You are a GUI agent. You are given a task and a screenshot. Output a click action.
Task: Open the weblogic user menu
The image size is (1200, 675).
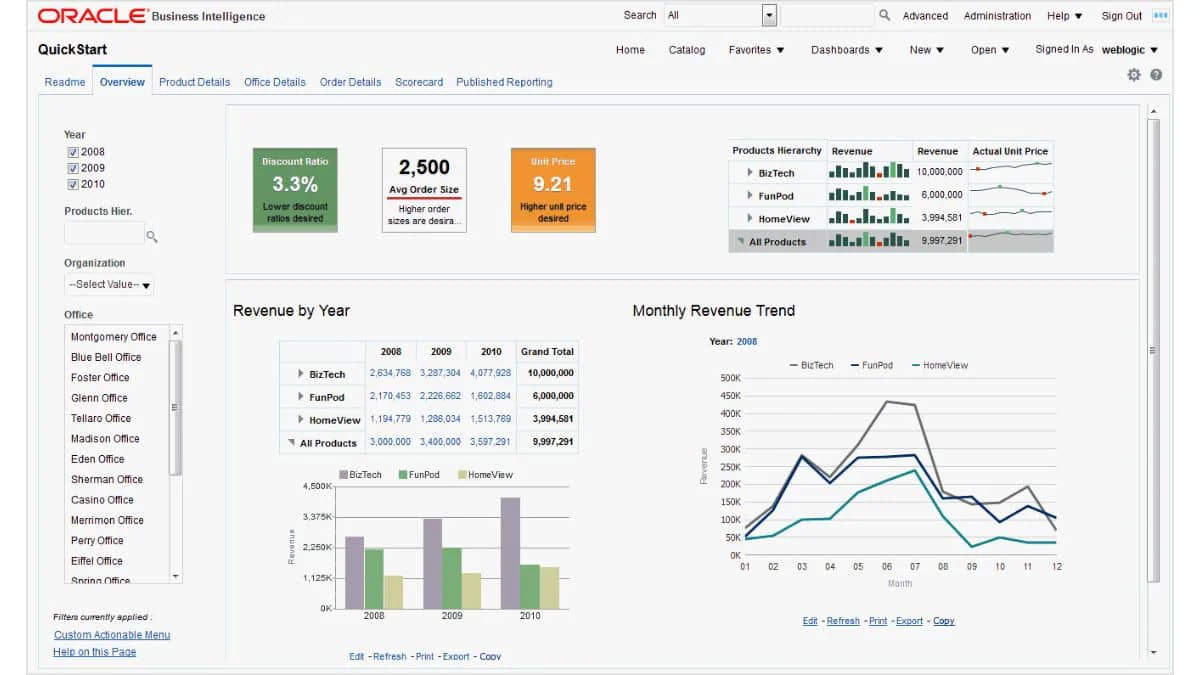[1130, 50]
